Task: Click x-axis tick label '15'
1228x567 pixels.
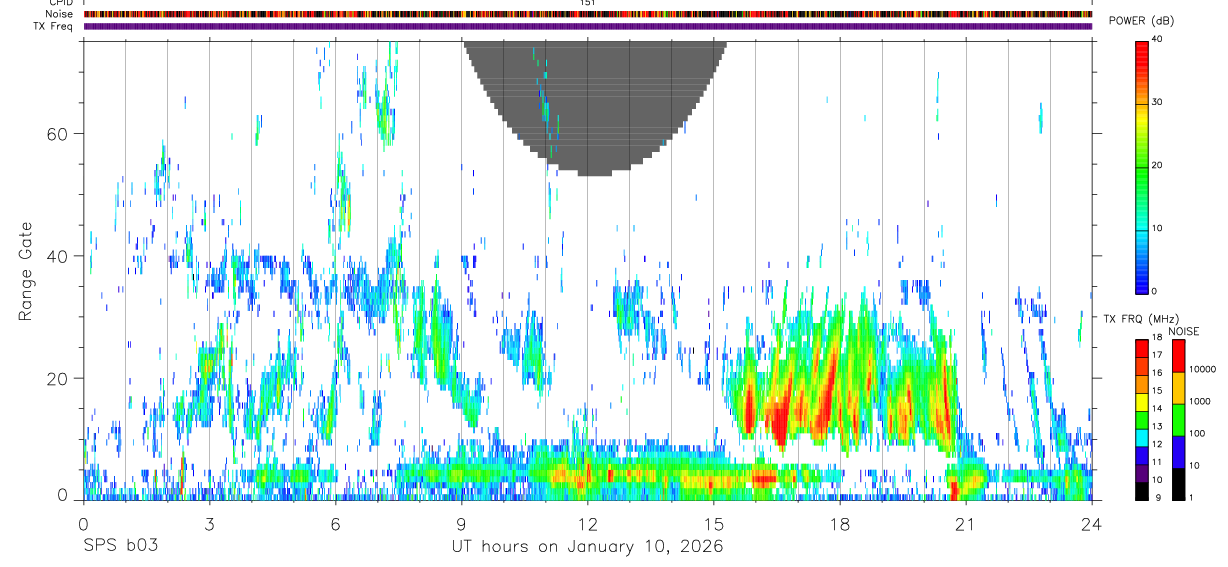Action: coord(714,525)
